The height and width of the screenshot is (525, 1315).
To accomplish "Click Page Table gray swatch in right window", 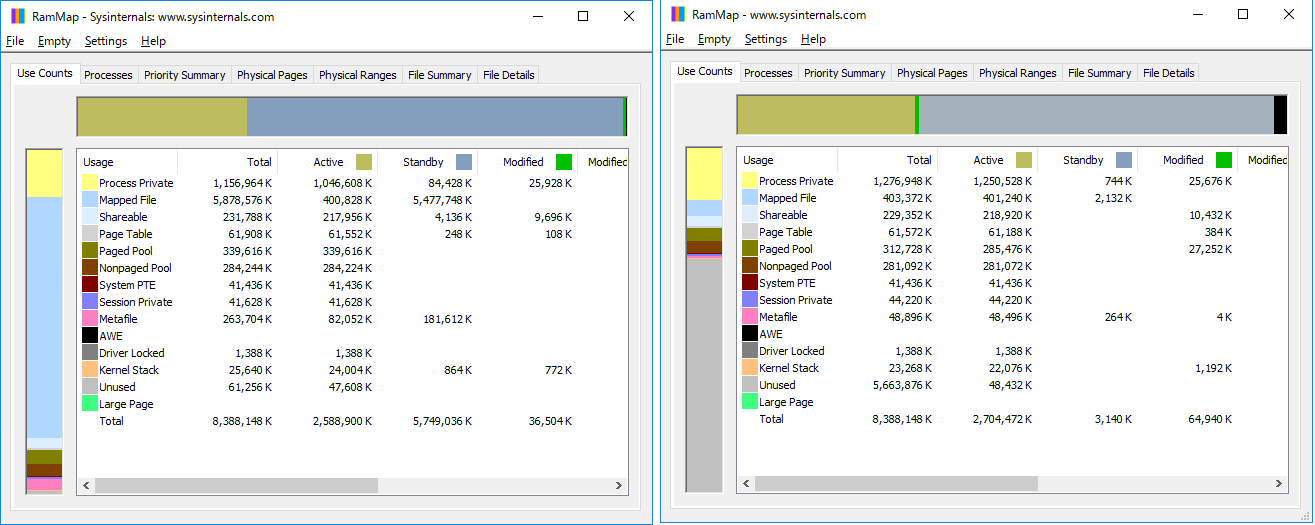I will coord(750,232).
